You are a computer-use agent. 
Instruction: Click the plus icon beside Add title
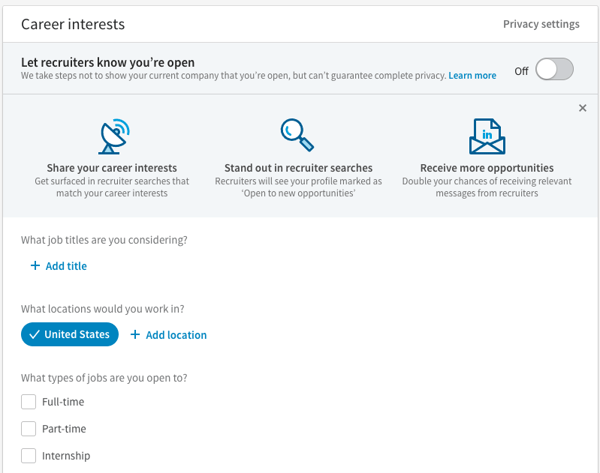[x=35, y=266]
